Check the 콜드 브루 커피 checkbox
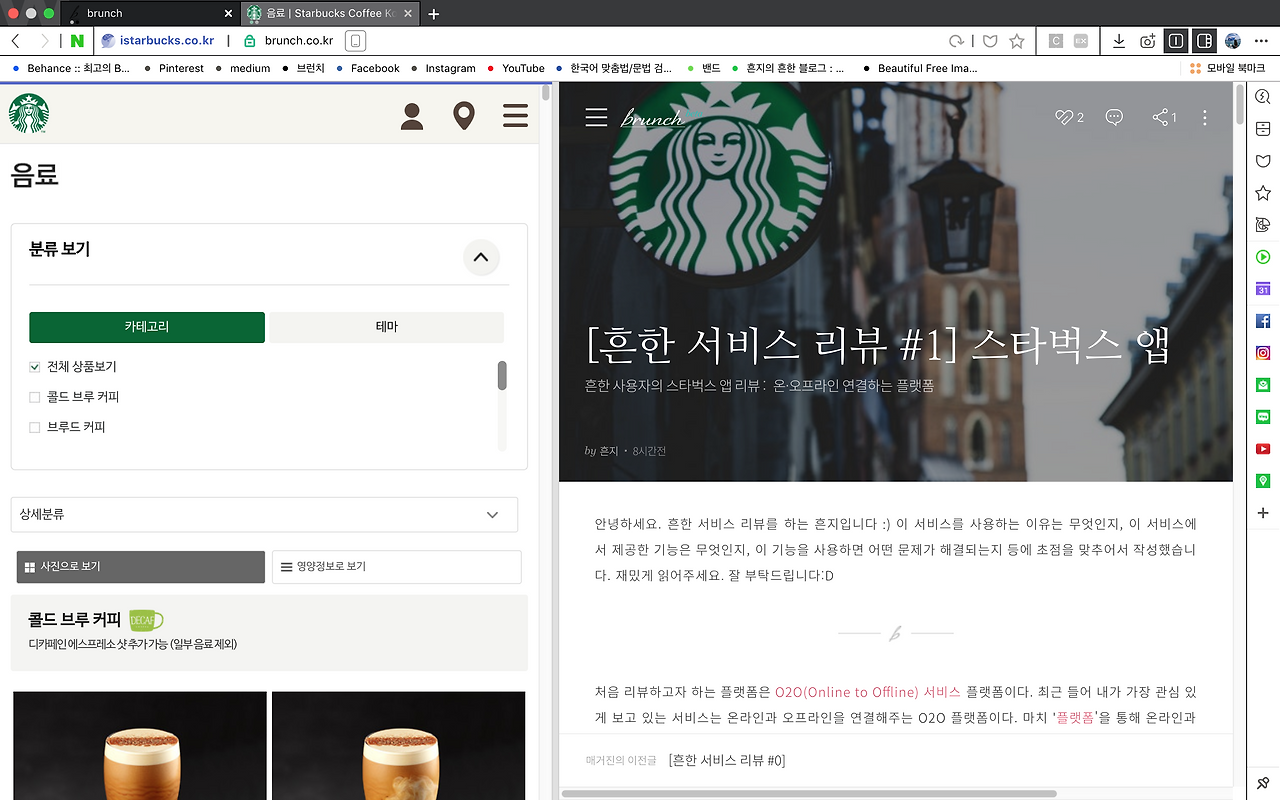This screenshot has width=1280, height=800. 34,397
